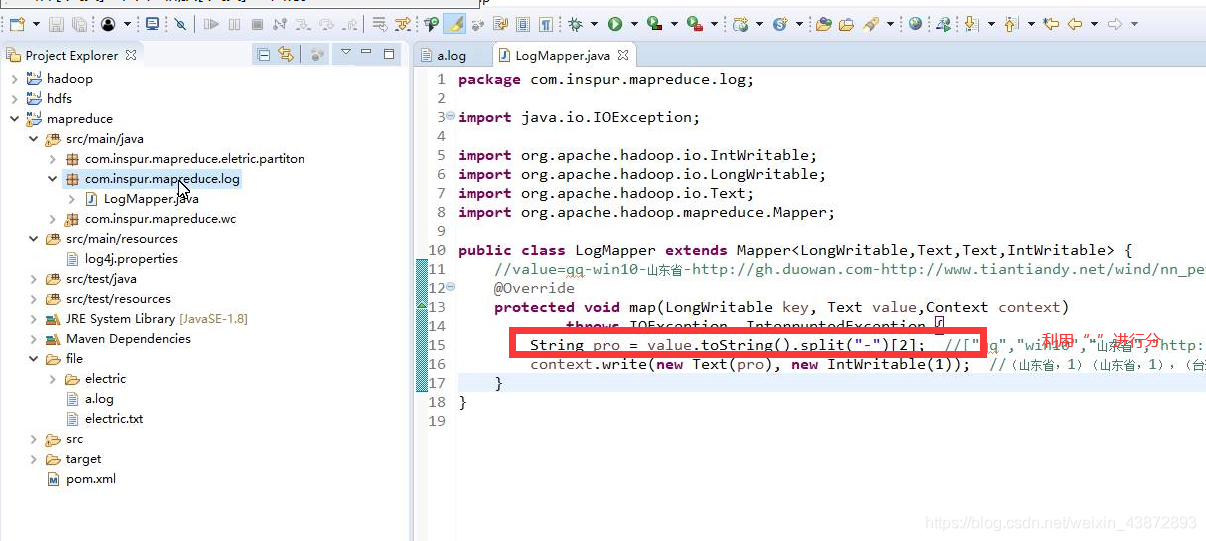The image size is (1206, 541).
Task: Click the New file wizard icon
Action: 17,24
